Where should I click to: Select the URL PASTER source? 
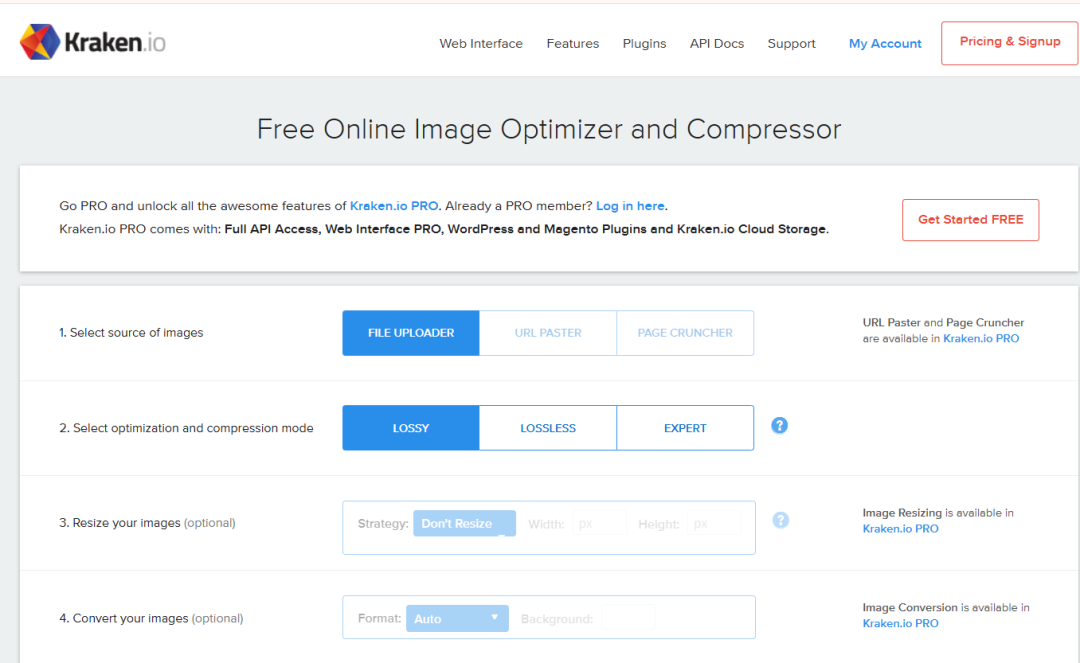(548, 333)
